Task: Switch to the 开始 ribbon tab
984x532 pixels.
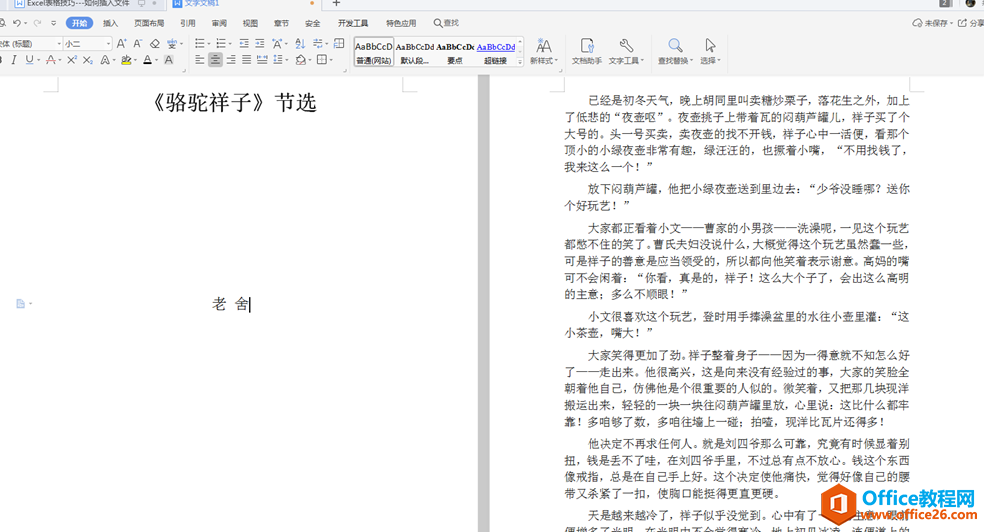Action: (x=79, y=23)
